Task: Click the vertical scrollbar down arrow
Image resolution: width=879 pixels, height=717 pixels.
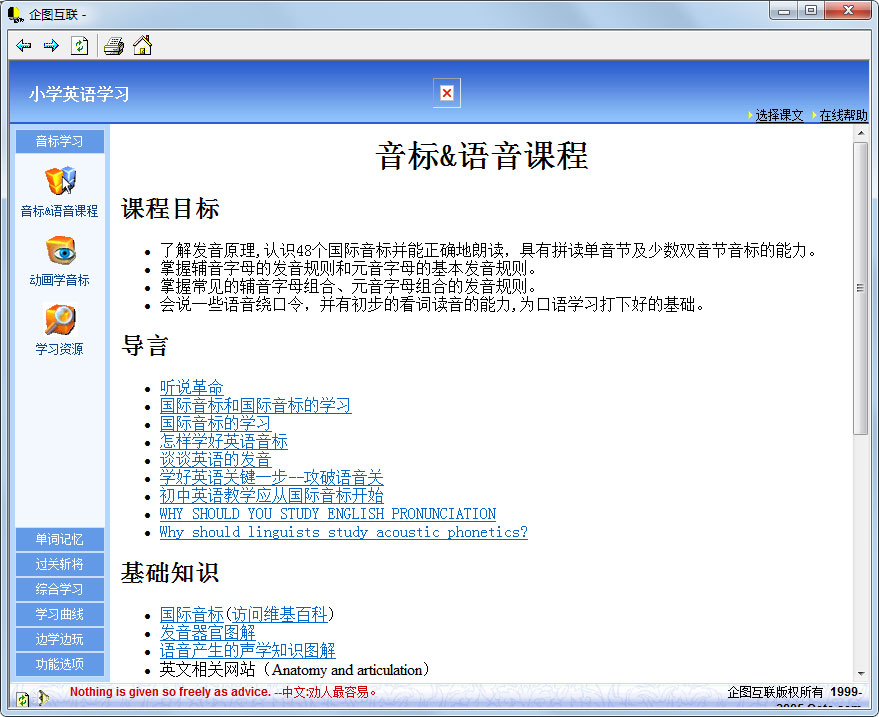Action: (860, 672)
